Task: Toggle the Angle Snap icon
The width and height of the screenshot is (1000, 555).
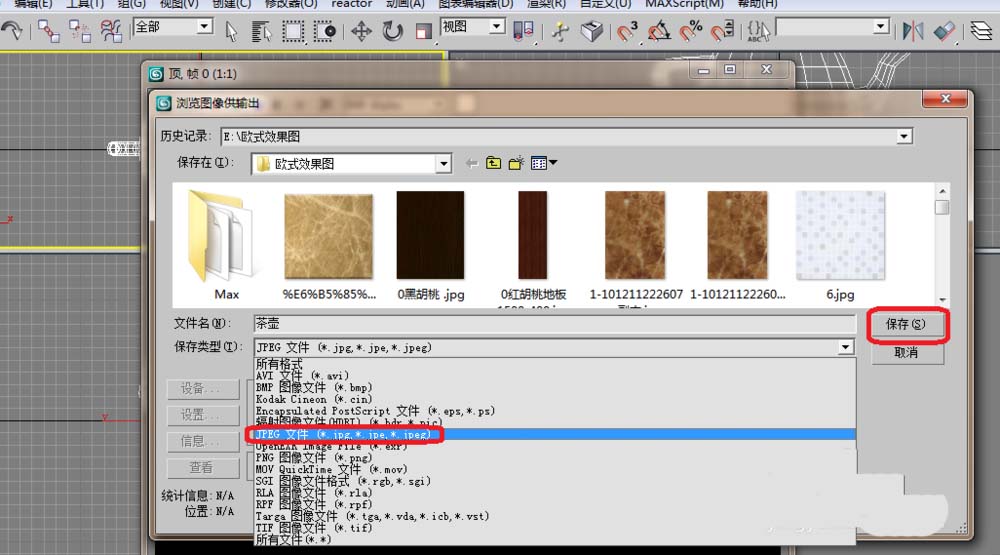Action: pos(658,32)
